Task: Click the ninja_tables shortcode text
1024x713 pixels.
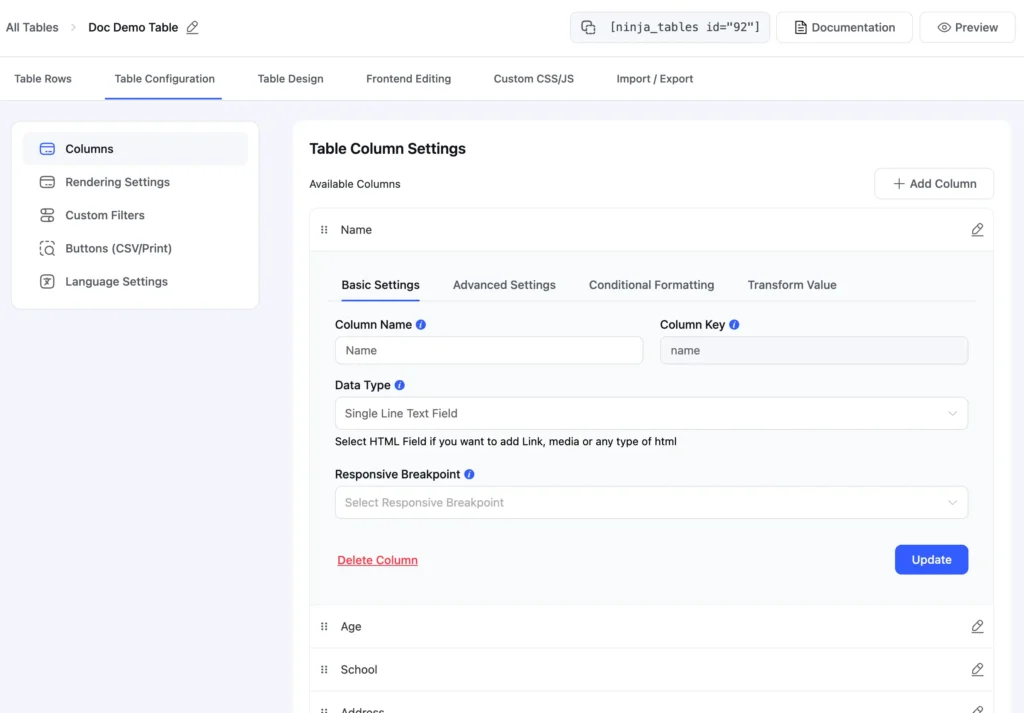Action: coord(684,27)
